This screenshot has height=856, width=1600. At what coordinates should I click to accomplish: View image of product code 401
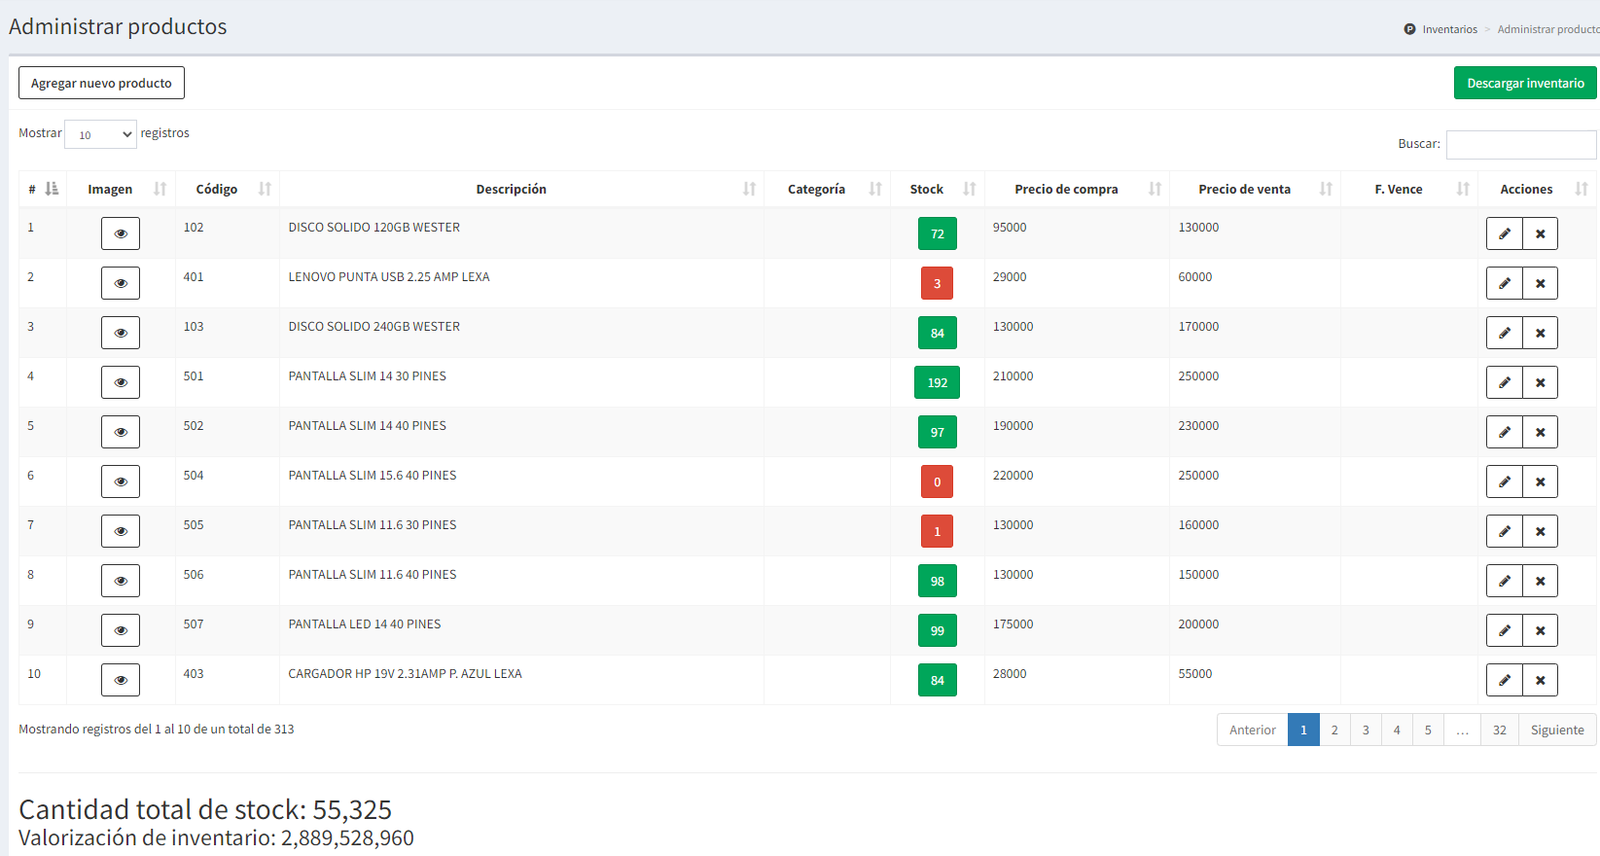point(120,284)
